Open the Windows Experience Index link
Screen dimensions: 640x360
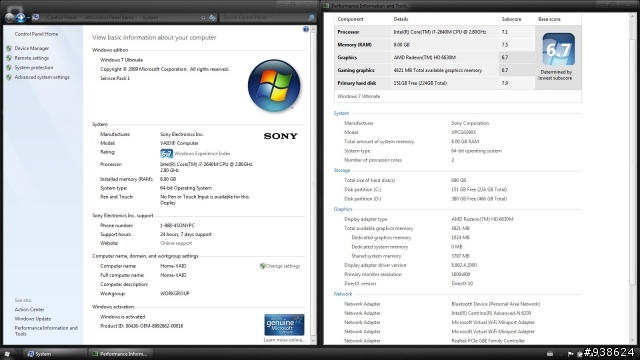pos(202,153)
